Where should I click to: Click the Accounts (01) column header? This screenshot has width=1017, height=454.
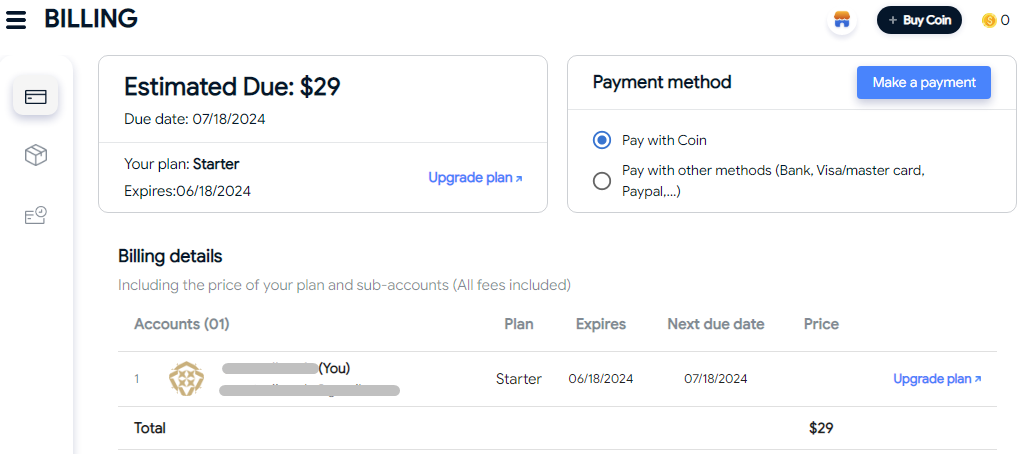pyautogui.click(x=182, y=324)
